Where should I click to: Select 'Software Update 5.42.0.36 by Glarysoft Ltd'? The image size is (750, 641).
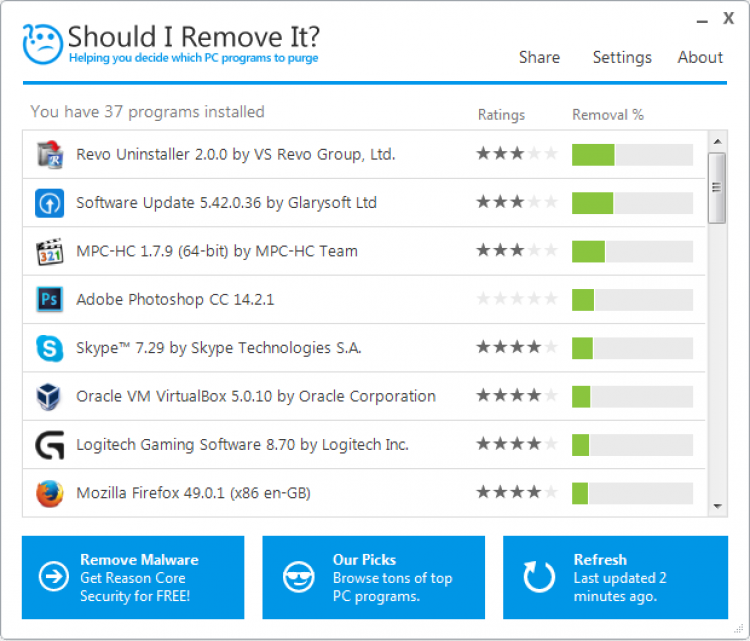pos(226,203)
